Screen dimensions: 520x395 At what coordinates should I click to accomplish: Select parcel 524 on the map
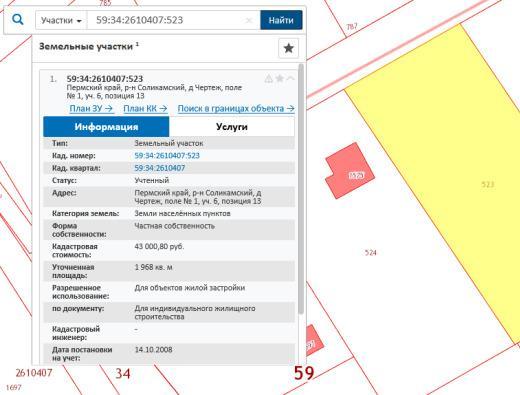[x=371, y=252]
